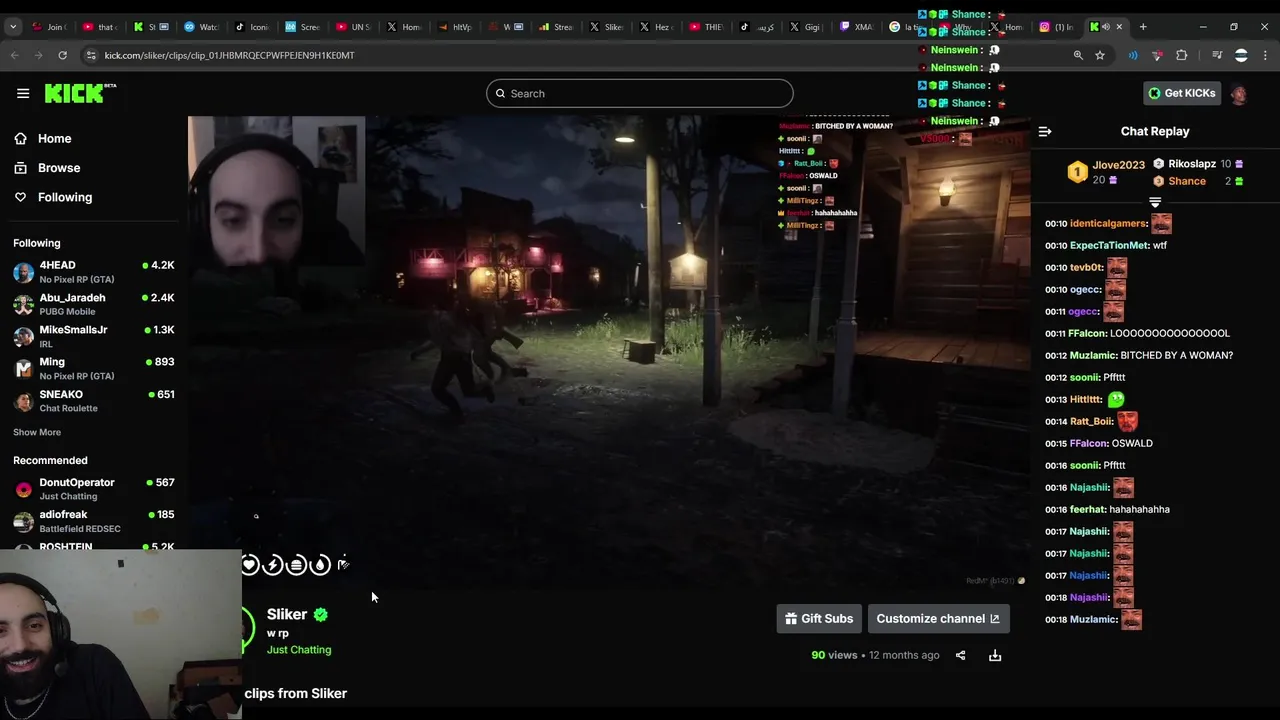Click the share icon below the clip
The width and height of the screenshot is (1280, 720).
click(x=960, y=655)
